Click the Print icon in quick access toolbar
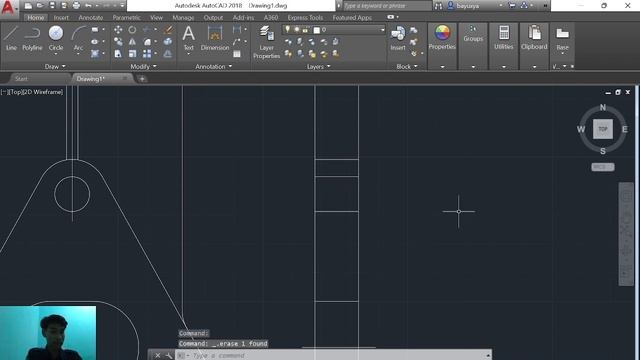 click(76, 6)
